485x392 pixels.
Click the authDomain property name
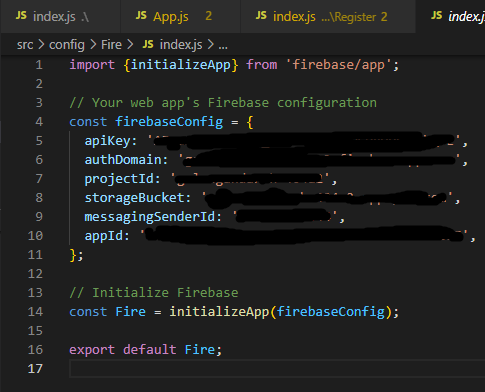[123, 160]
